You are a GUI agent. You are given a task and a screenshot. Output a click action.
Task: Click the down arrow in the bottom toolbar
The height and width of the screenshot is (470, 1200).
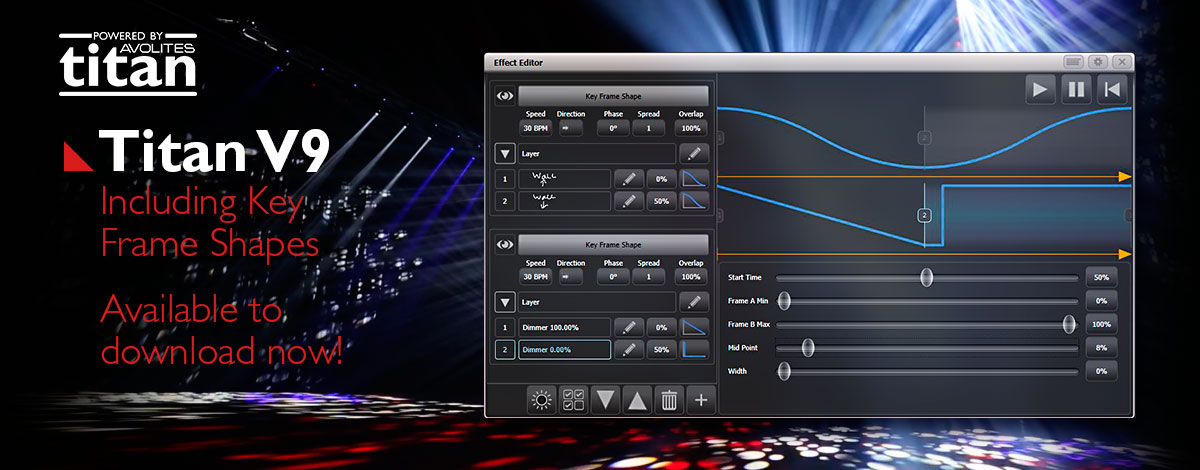coord(606,401)
